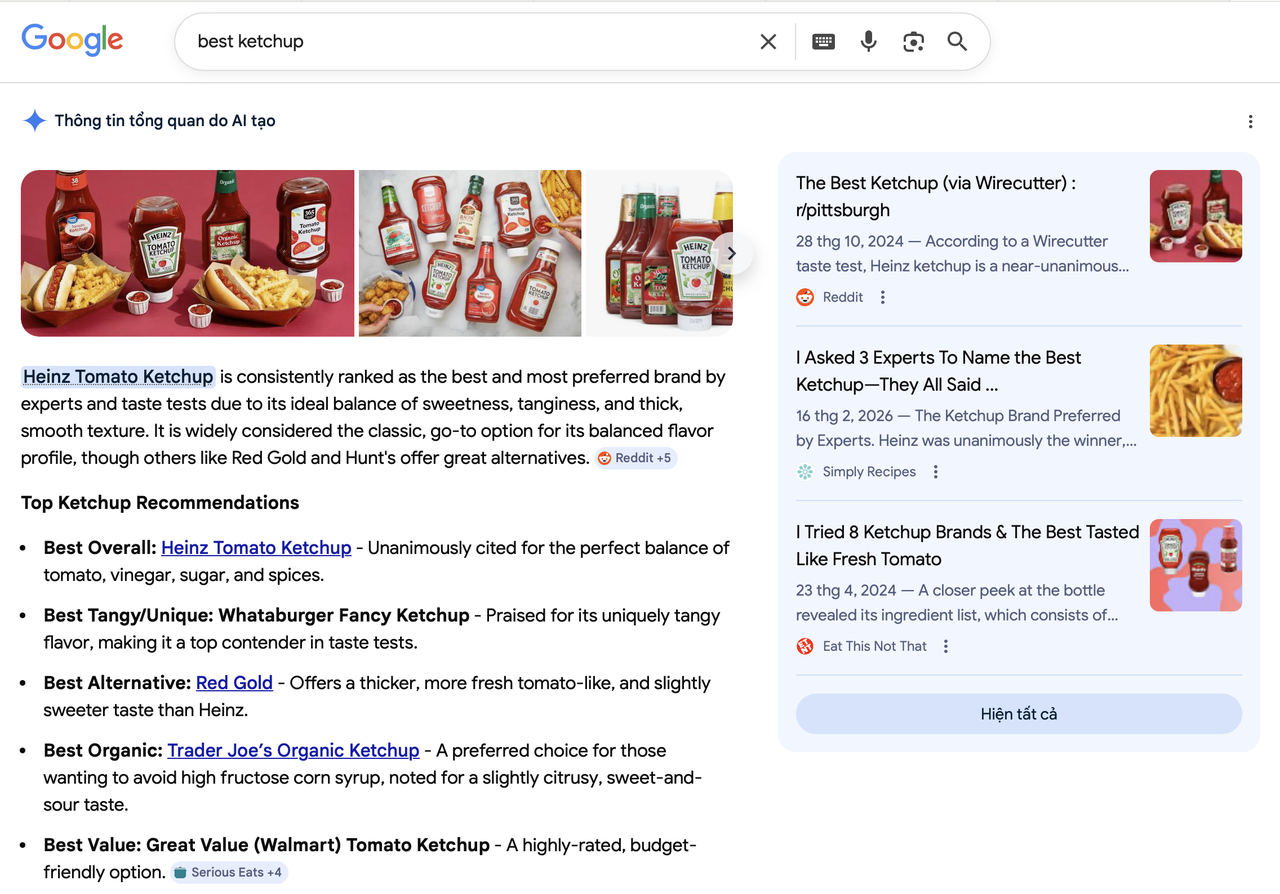Open the french fries thumbnail for Simply Recipes

click(x=1196, y=391)
